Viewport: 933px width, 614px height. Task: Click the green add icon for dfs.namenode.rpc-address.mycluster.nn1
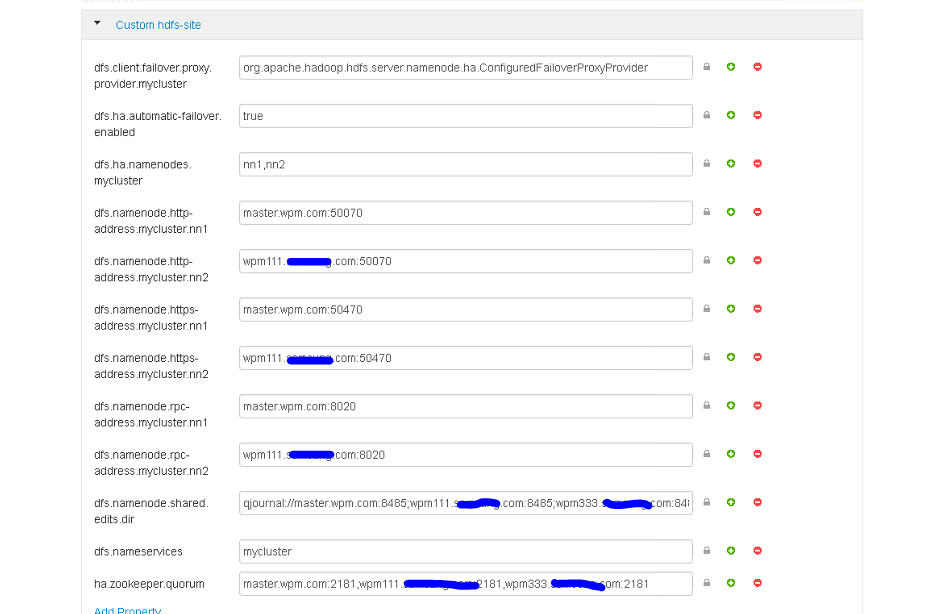731,406
